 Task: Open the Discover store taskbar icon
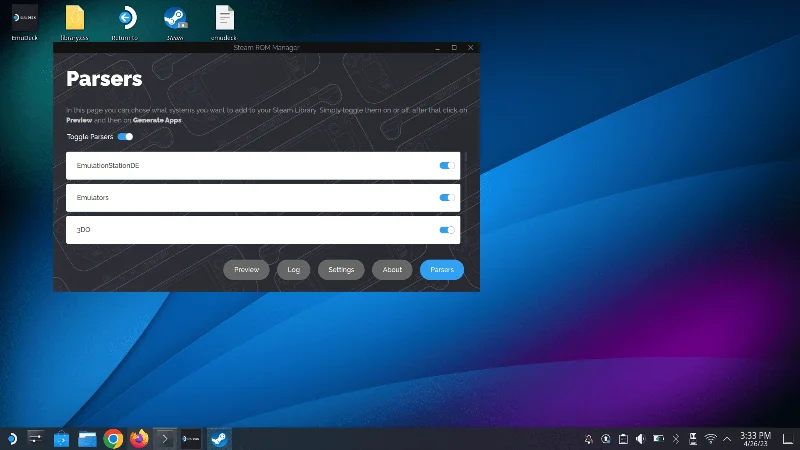click(61, 438)
